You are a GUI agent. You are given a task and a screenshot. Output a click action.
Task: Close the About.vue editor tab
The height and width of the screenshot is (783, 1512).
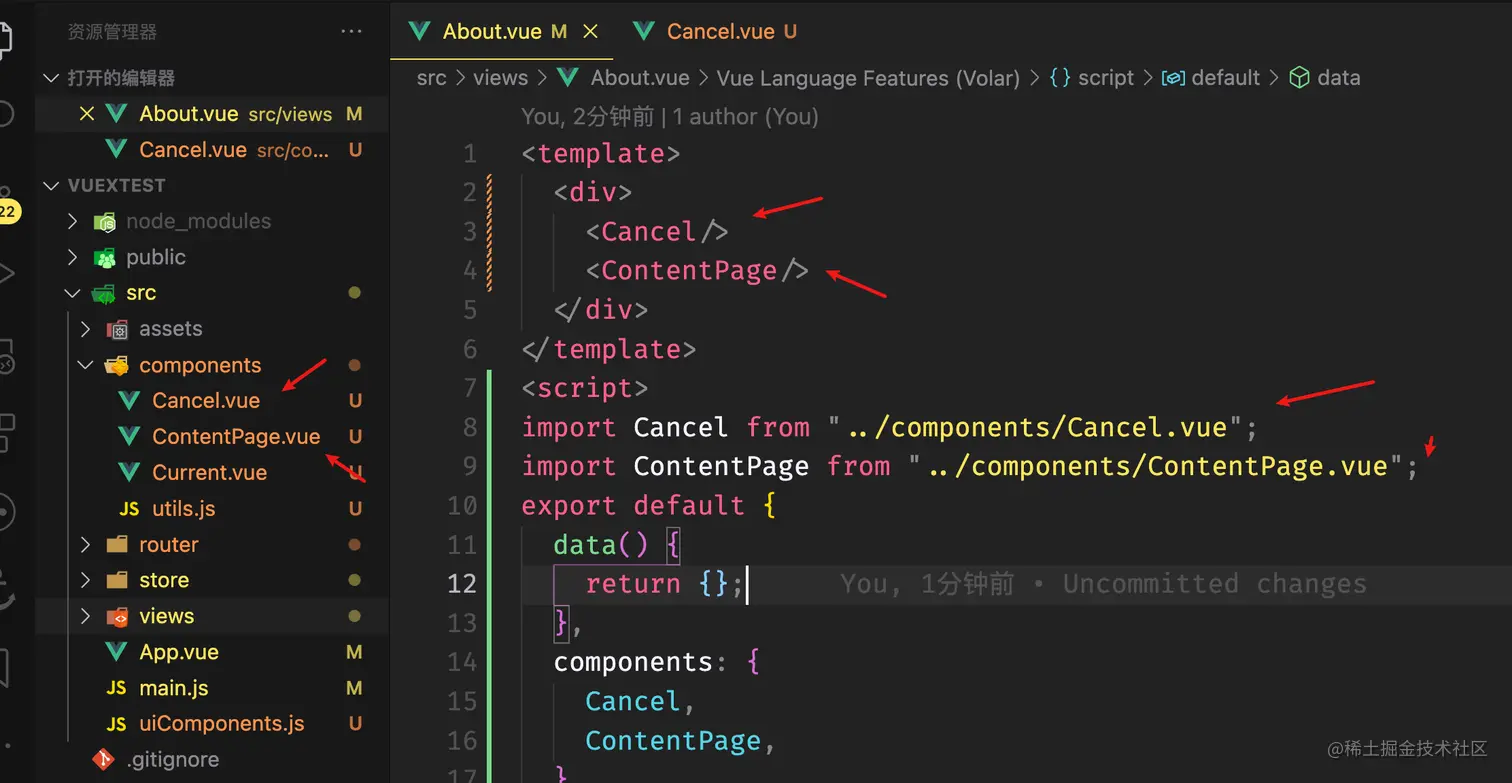coord(591,32)
